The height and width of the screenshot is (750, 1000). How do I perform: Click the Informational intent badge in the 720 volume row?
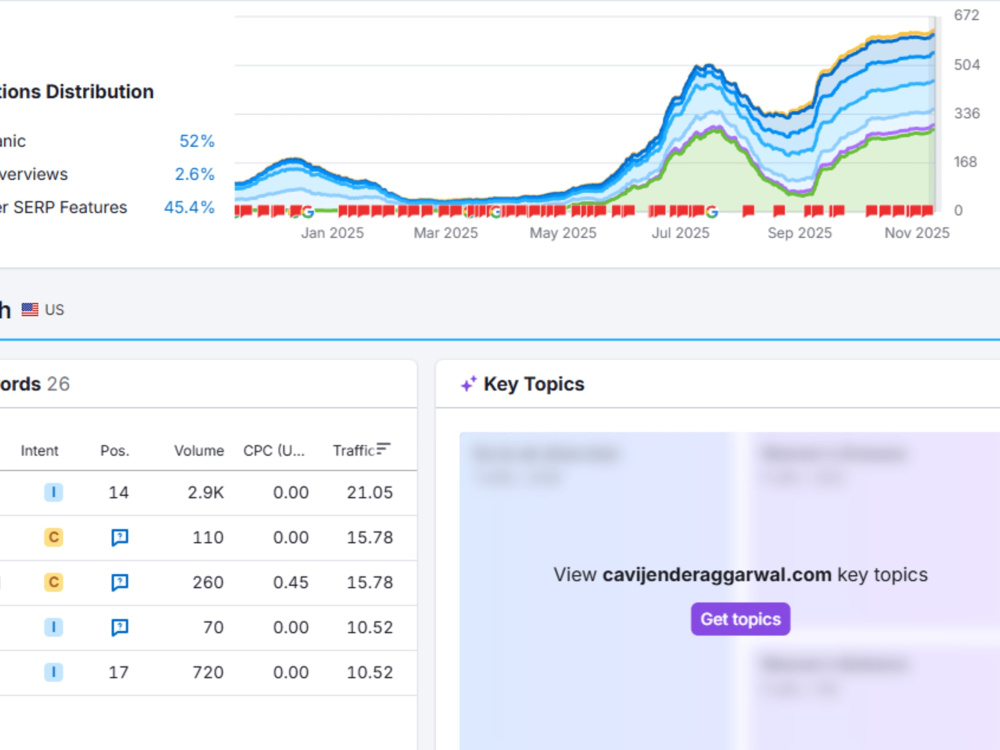point(54,672)
